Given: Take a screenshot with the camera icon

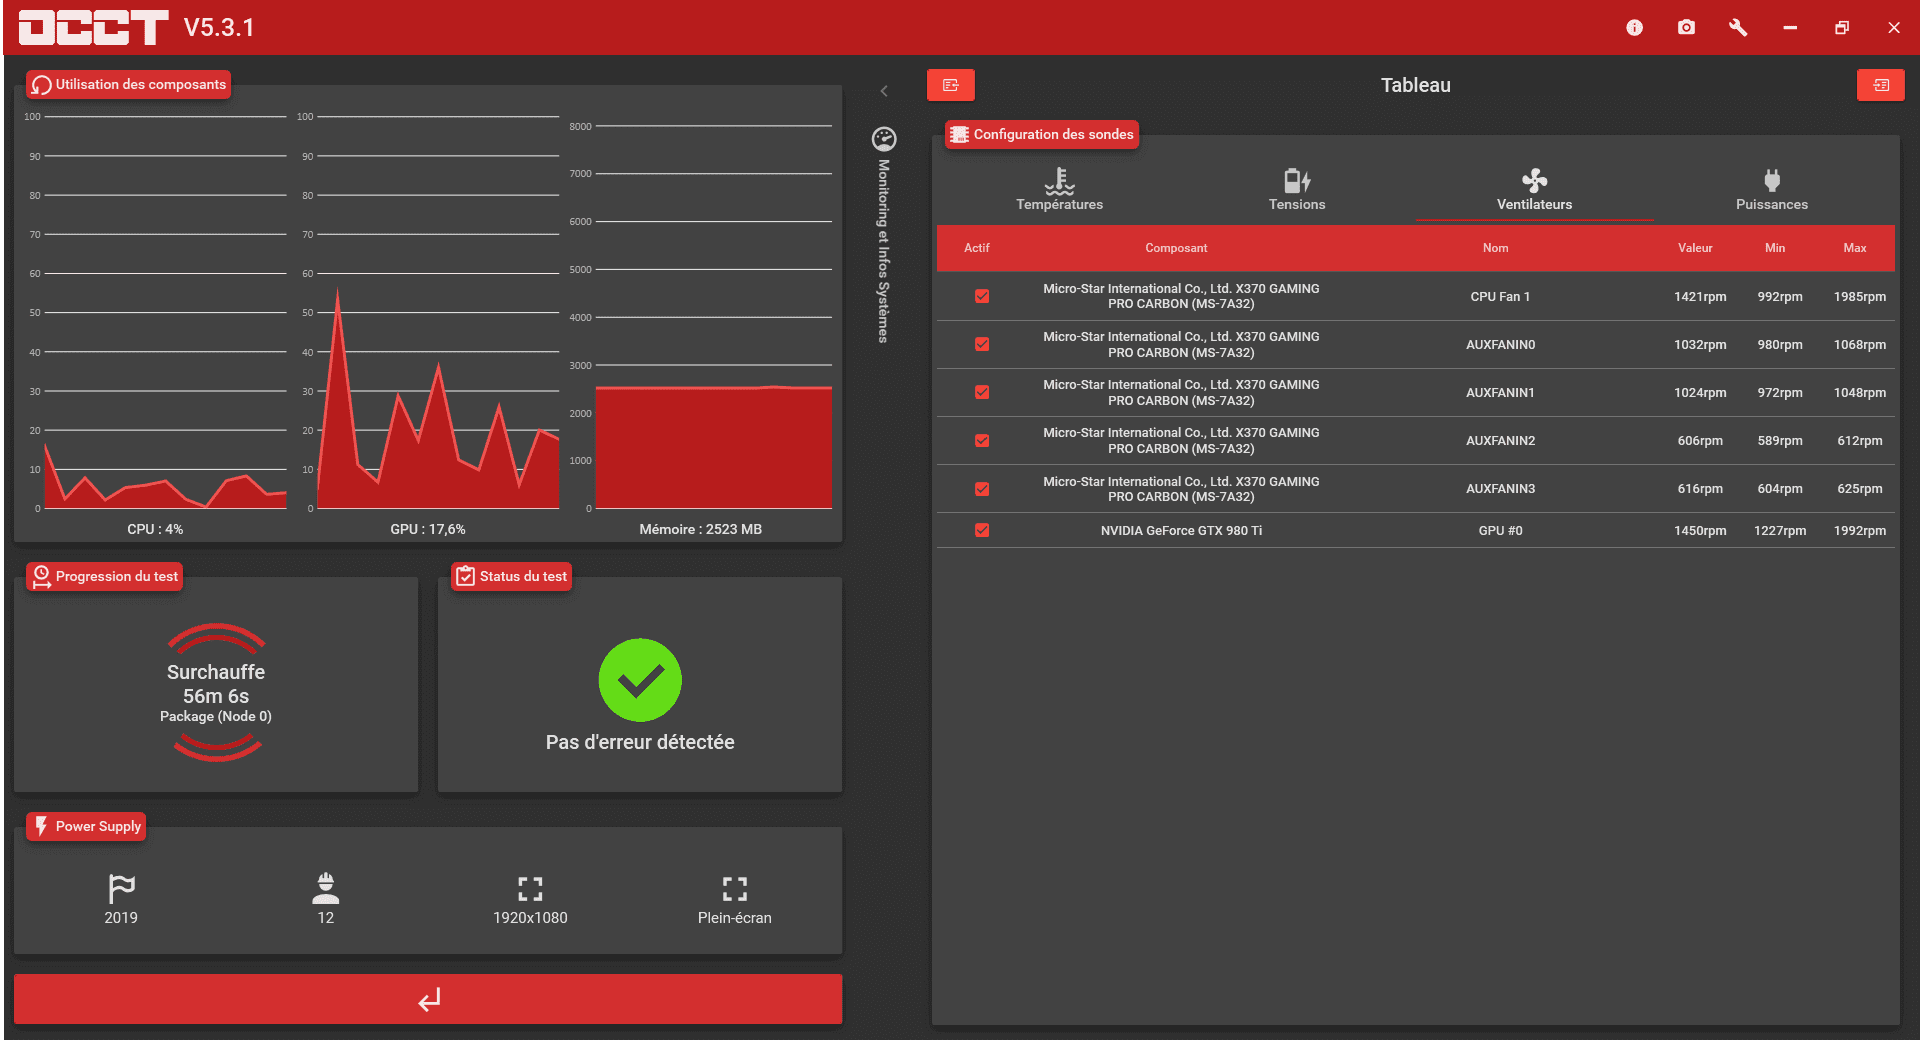Looking at the screenshot, I should click(x=1686, y=28).
